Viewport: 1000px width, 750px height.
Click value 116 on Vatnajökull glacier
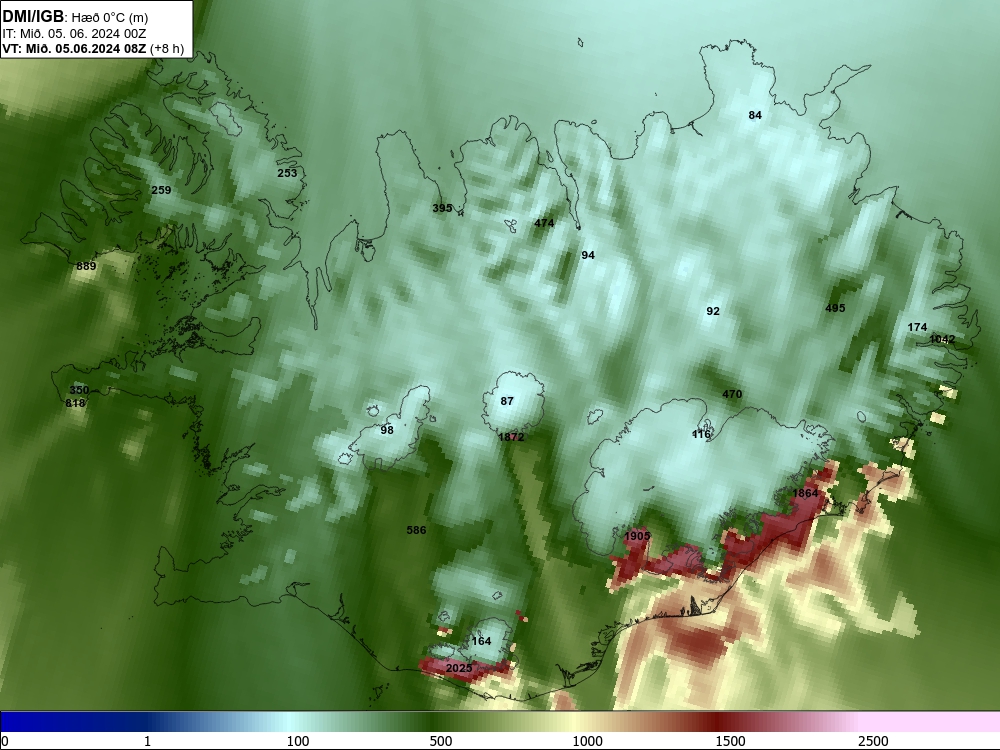[x=701, y=434]
